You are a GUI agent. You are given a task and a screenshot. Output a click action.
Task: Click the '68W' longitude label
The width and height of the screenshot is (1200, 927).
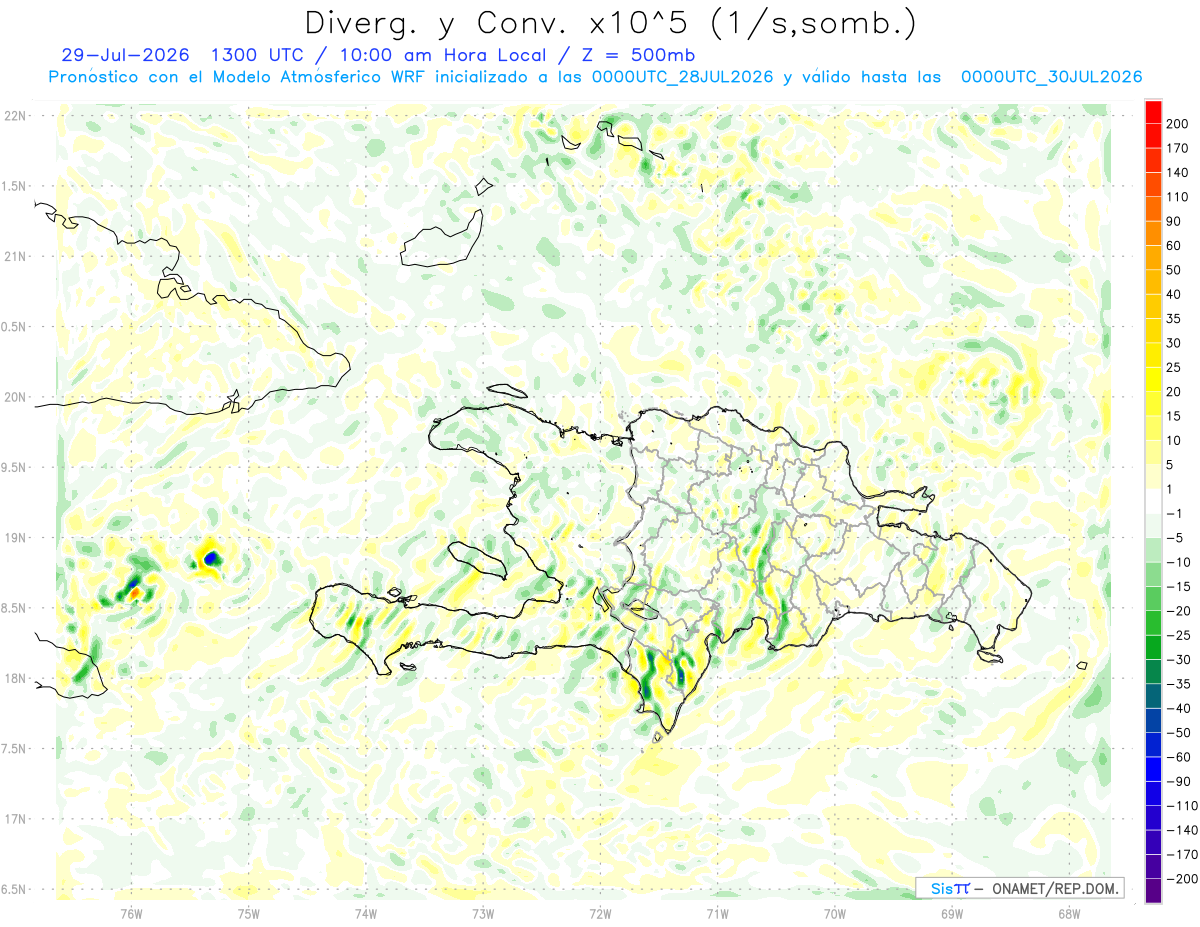point(1069,913)
